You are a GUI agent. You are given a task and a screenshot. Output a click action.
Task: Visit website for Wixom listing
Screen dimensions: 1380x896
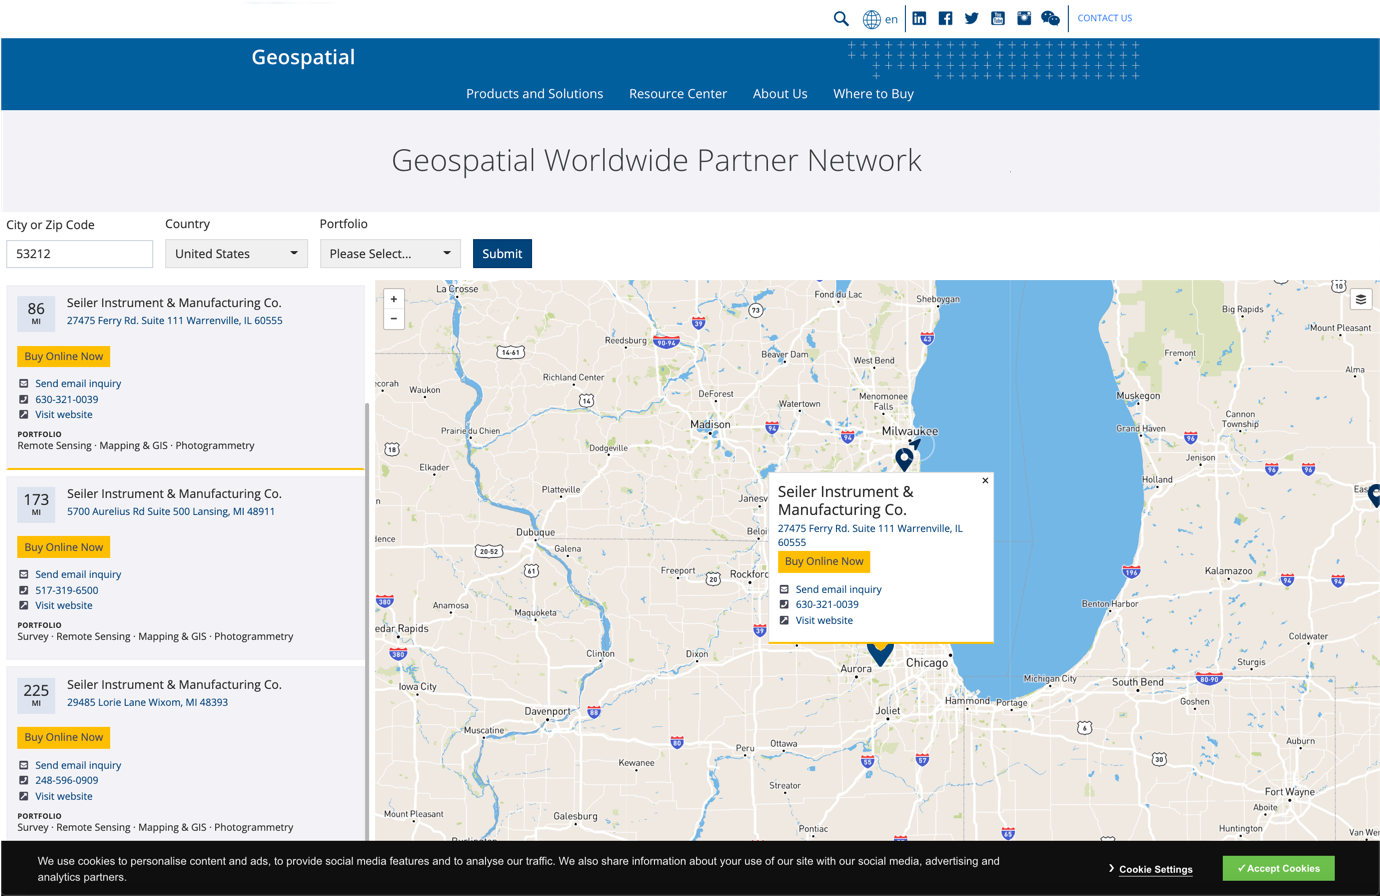point(64,796)
